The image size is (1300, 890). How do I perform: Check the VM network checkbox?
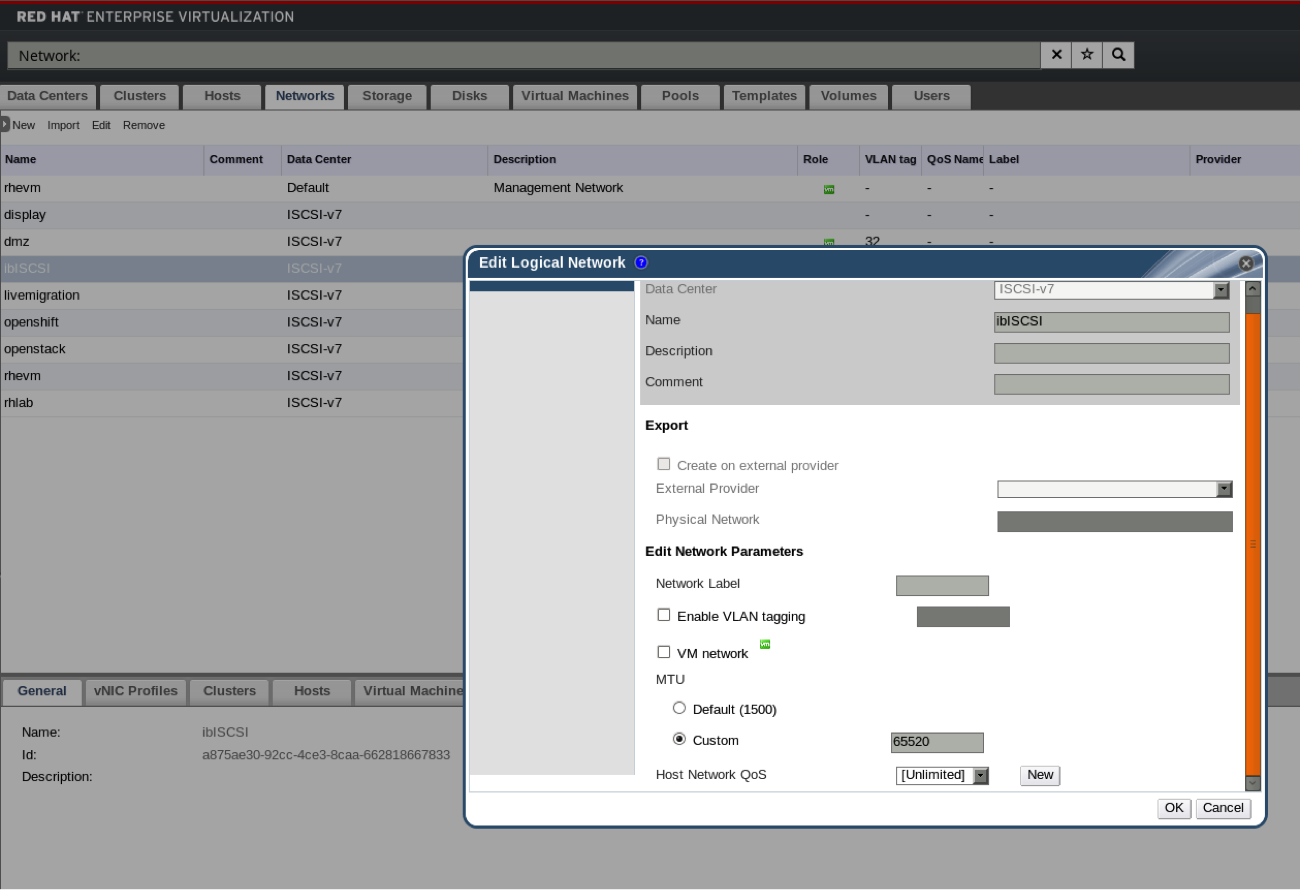click(x=664, y=652)
